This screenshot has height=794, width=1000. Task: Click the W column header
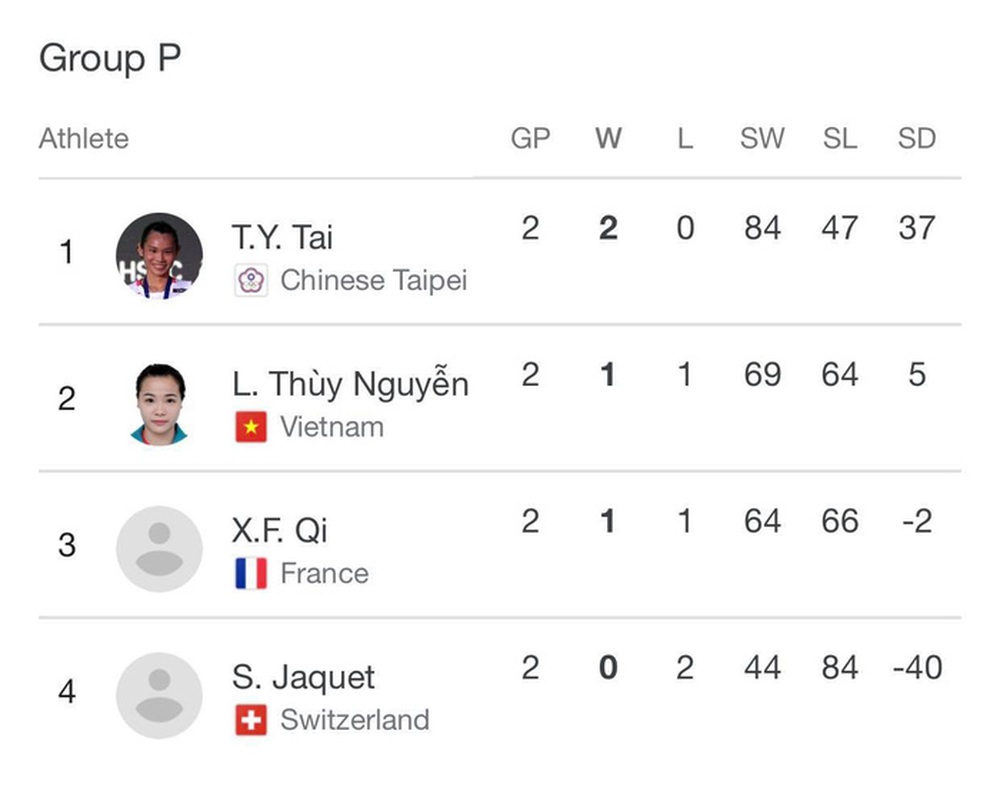[608, 138]
